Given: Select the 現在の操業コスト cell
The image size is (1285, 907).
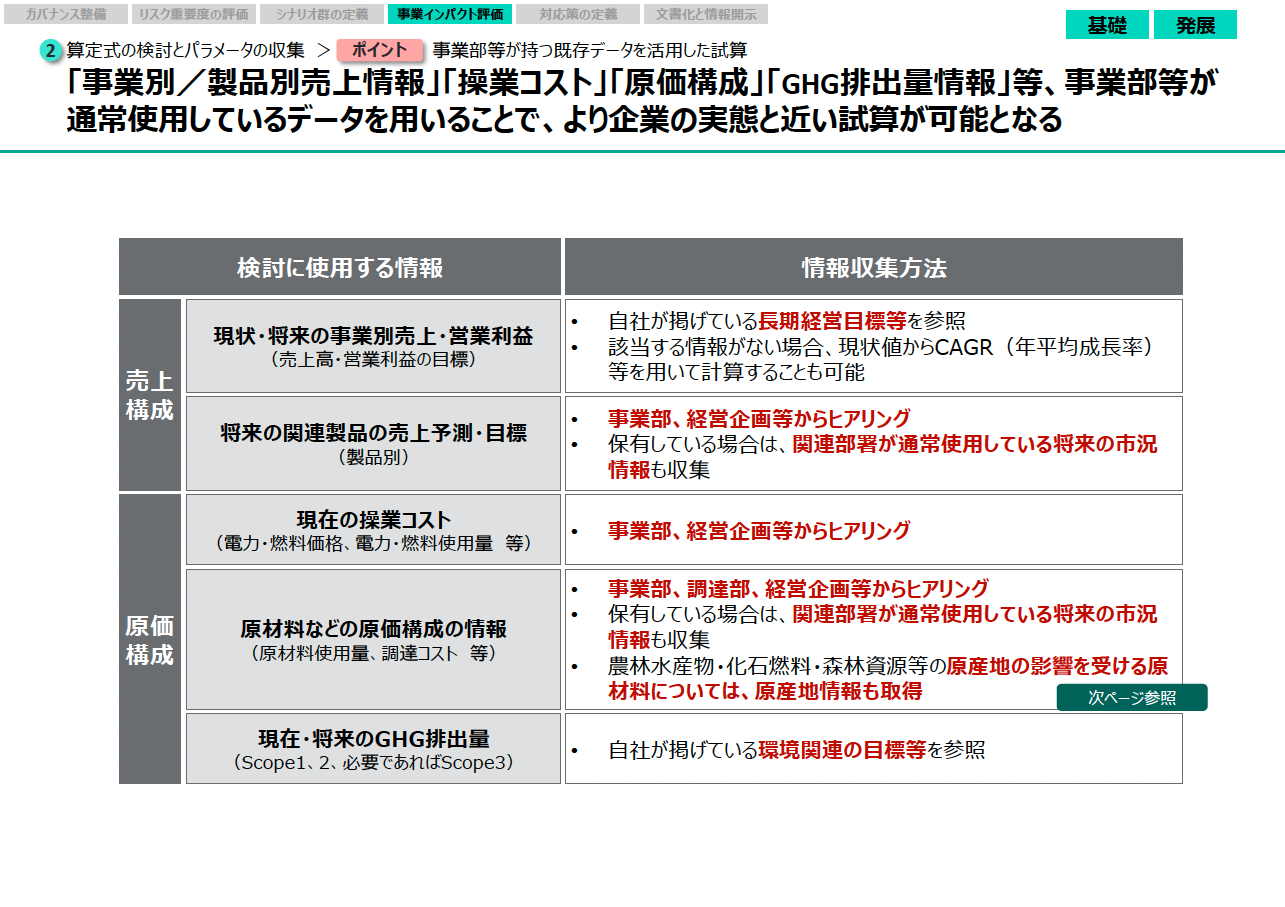Looking at the screenshot, I should (x=373, y=530).
